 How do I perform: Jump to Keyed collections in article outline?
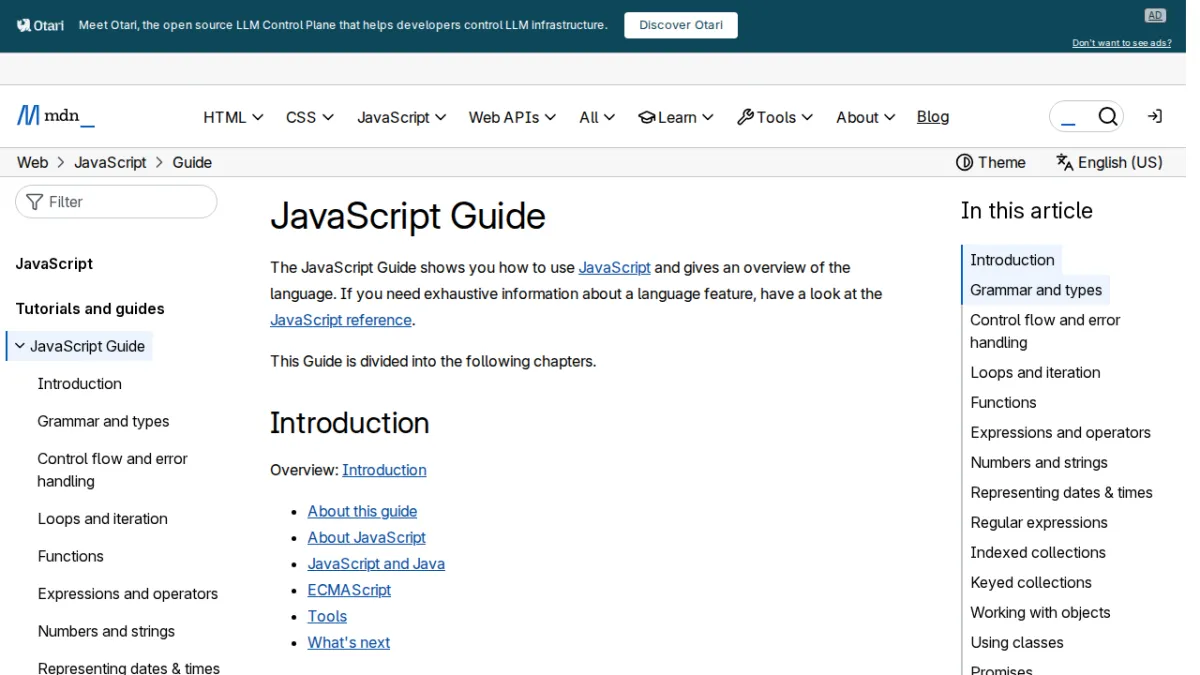pyautogui.click(x=1031, y=582)
